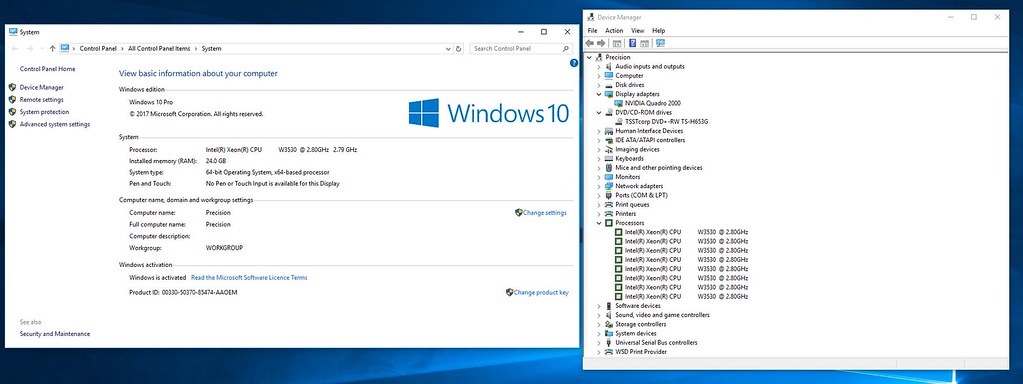Viewport: 1023px width, 384px height.
Task: Expand the Human Interface Devices chevron
Action: tap(599, 131)
